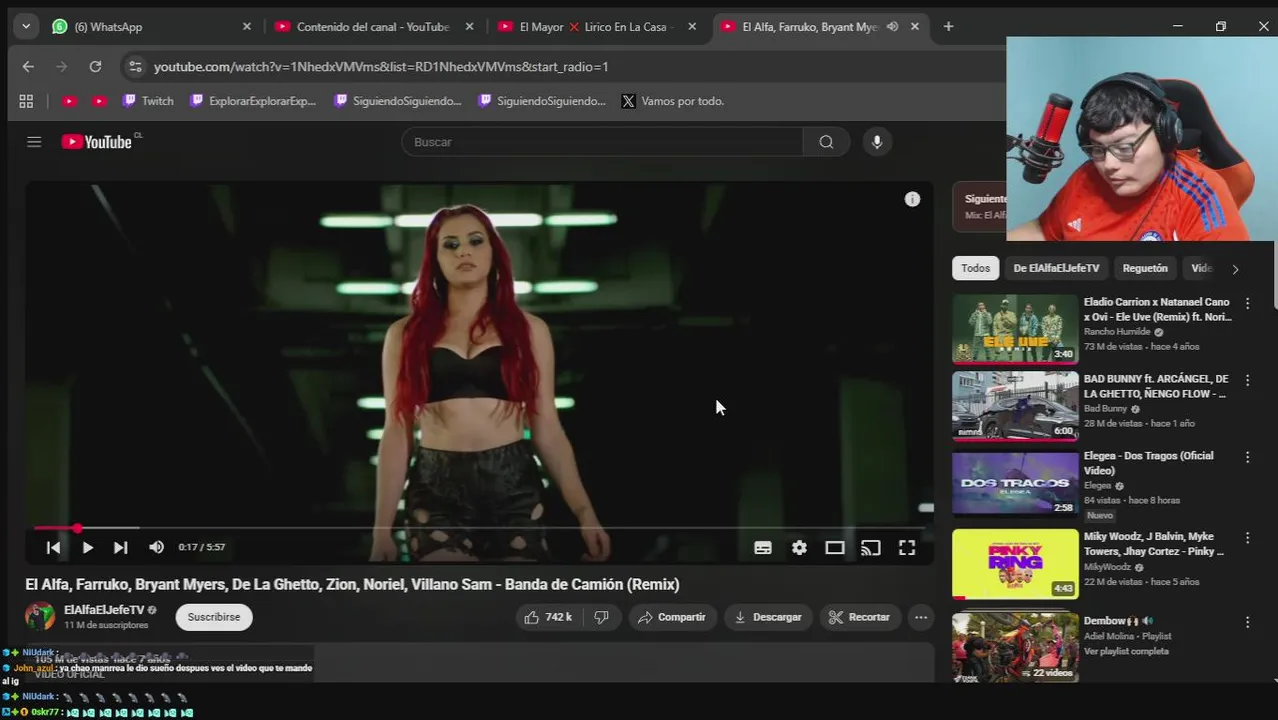Share video with Compartir button
The width and height of the screenshot is (1278, 720).
(672, 617)
